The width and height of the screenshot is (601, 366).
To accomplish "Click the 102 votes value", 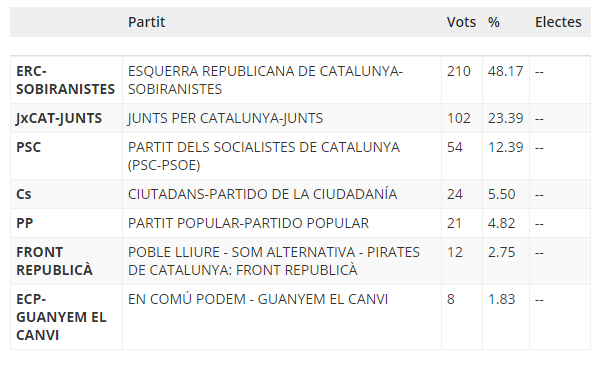I will (458, 118).
